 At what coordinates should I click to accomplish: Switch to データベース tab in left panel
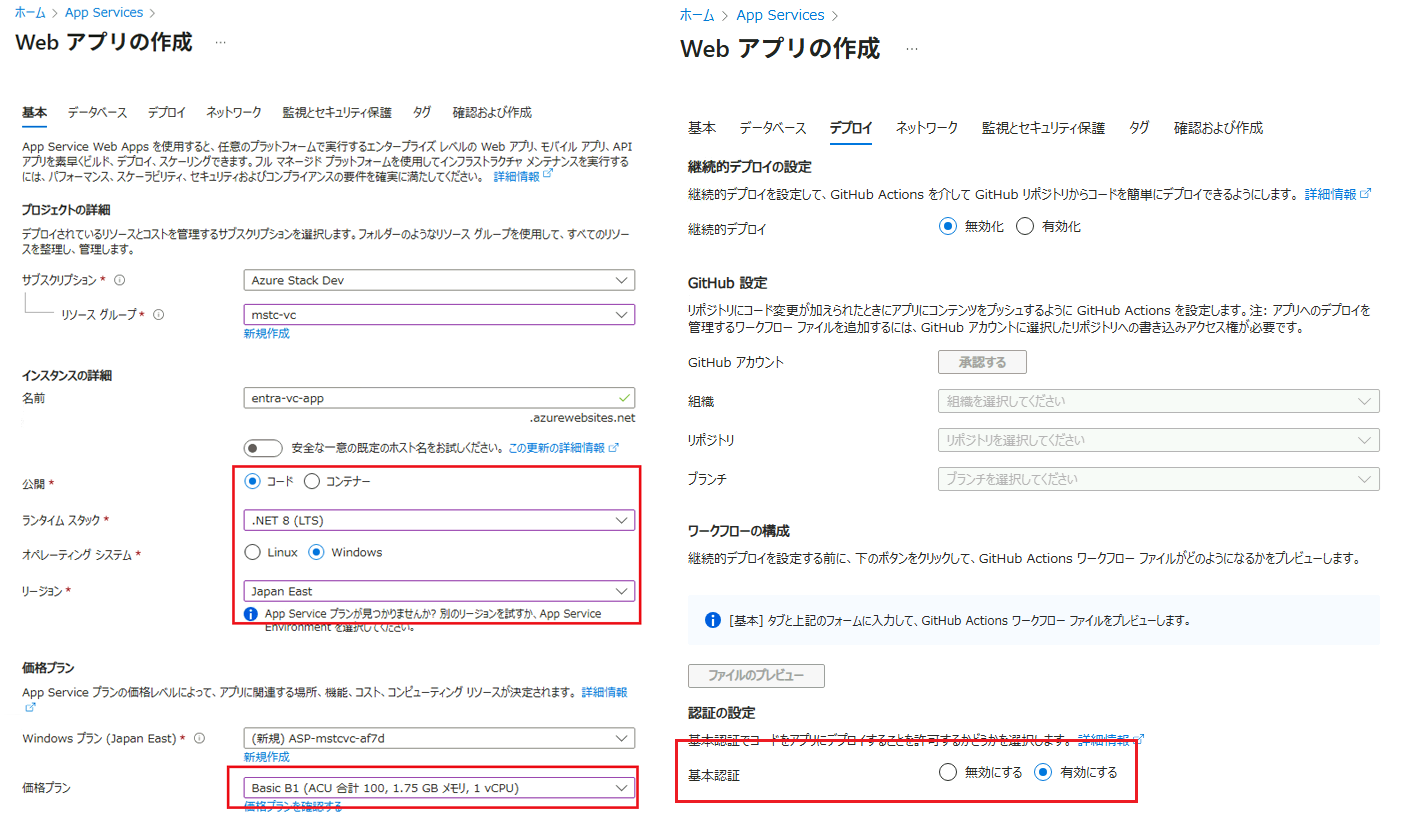97,113
